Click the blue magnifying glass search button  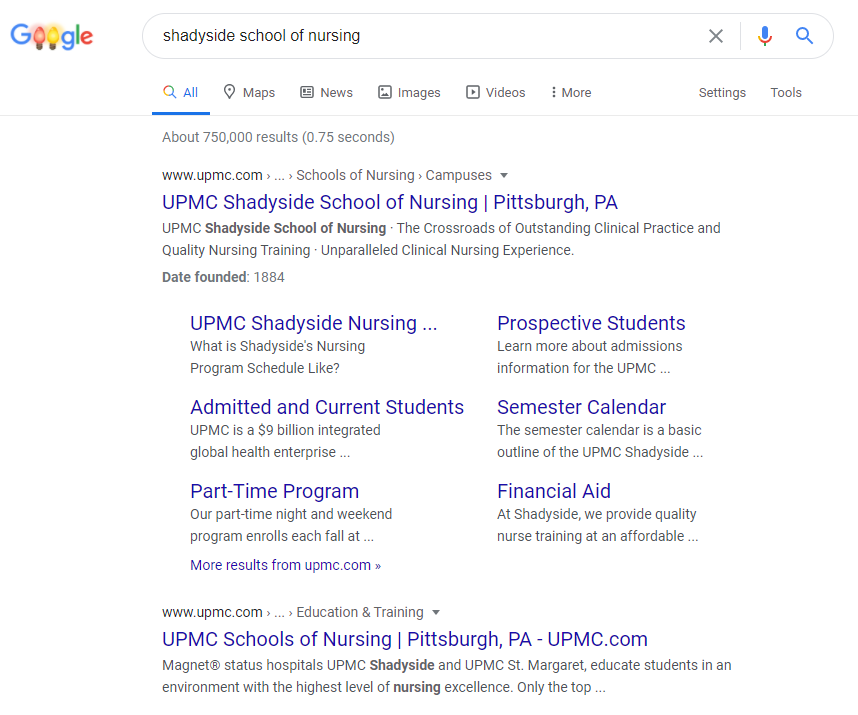[804, 36]
